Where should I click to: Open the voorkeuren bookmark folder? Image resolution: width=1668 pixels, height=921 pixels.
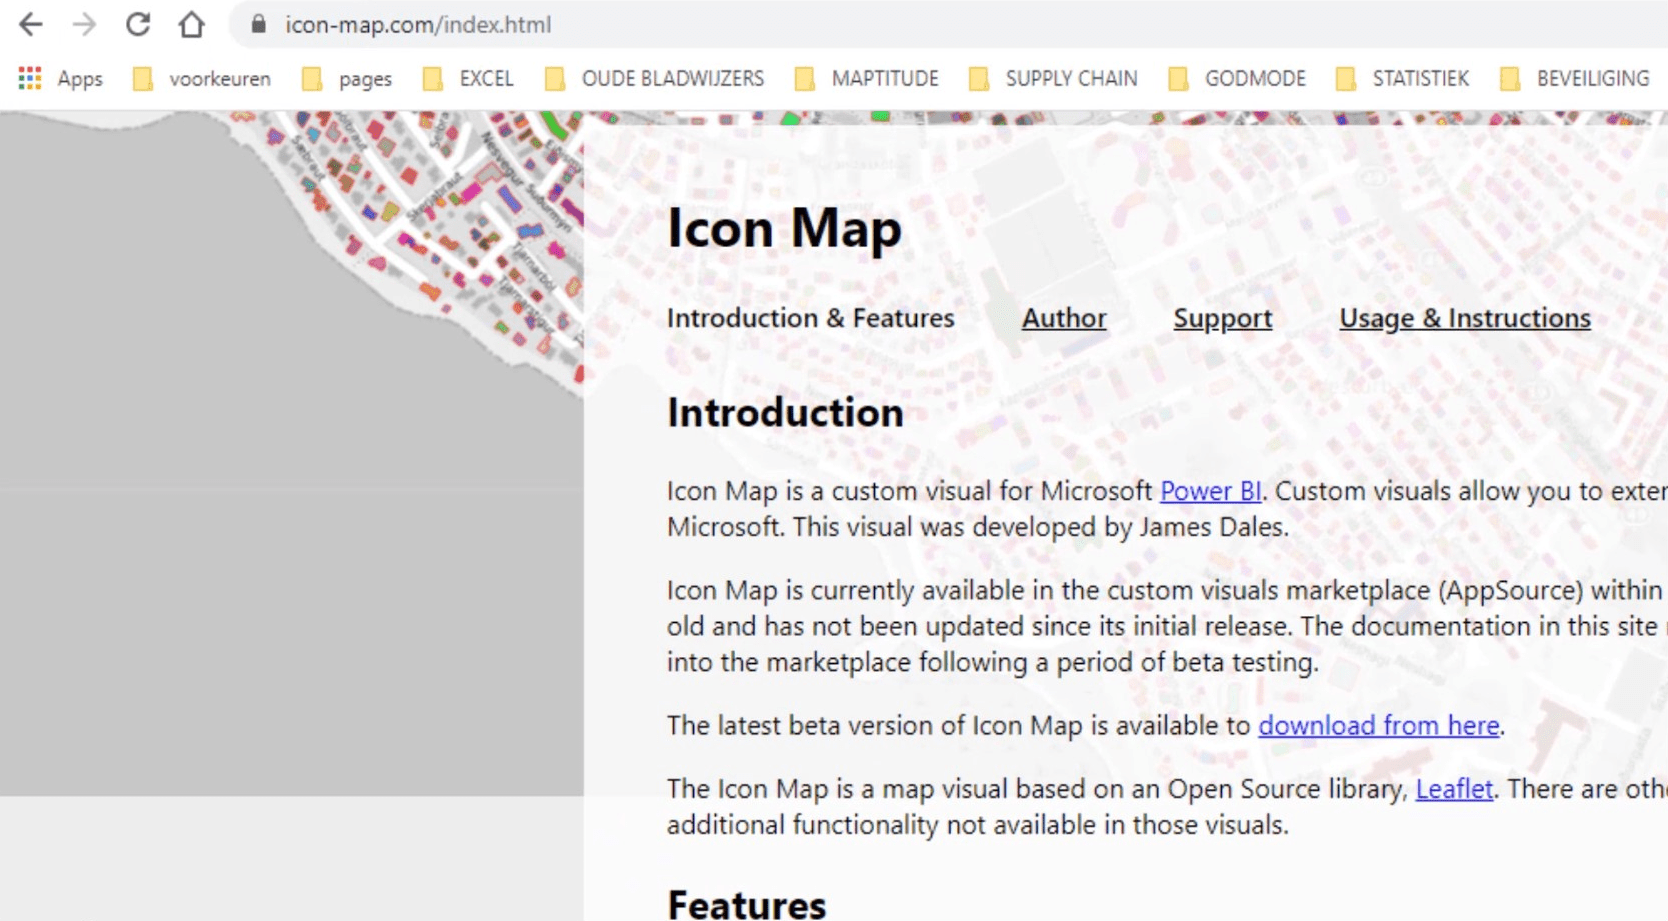coord(202,78)
